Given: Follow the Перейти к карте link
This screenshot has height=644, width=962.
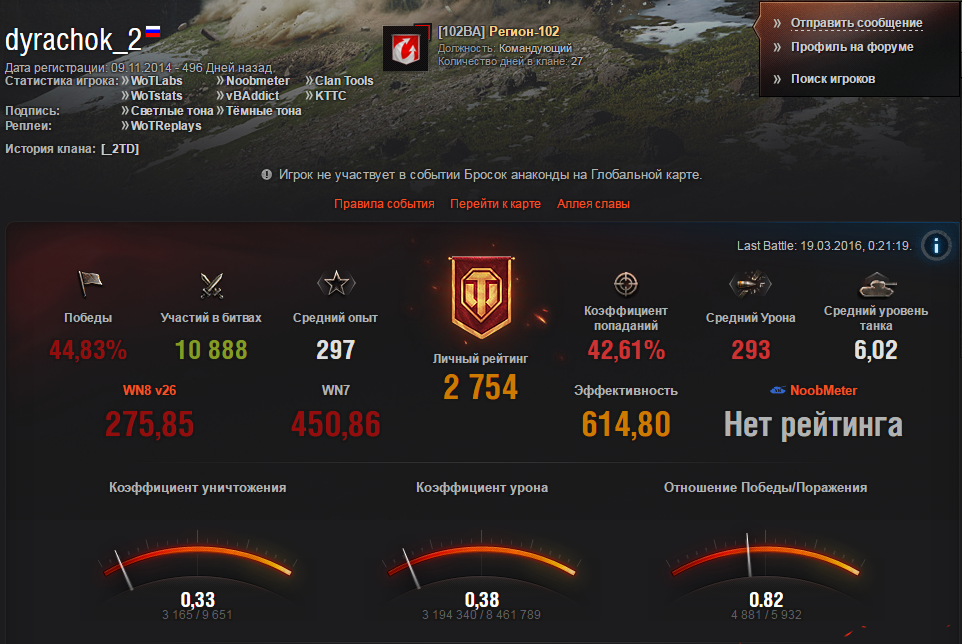Looking at the screenshot, I should 495,204.
